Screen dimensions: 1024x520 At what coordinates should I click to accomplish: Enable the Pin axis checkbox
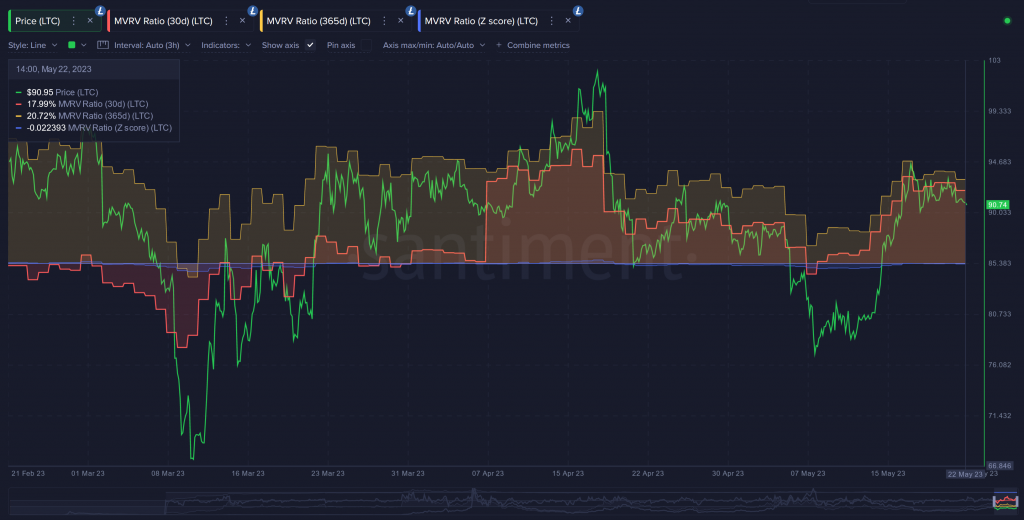click(365, 45)
